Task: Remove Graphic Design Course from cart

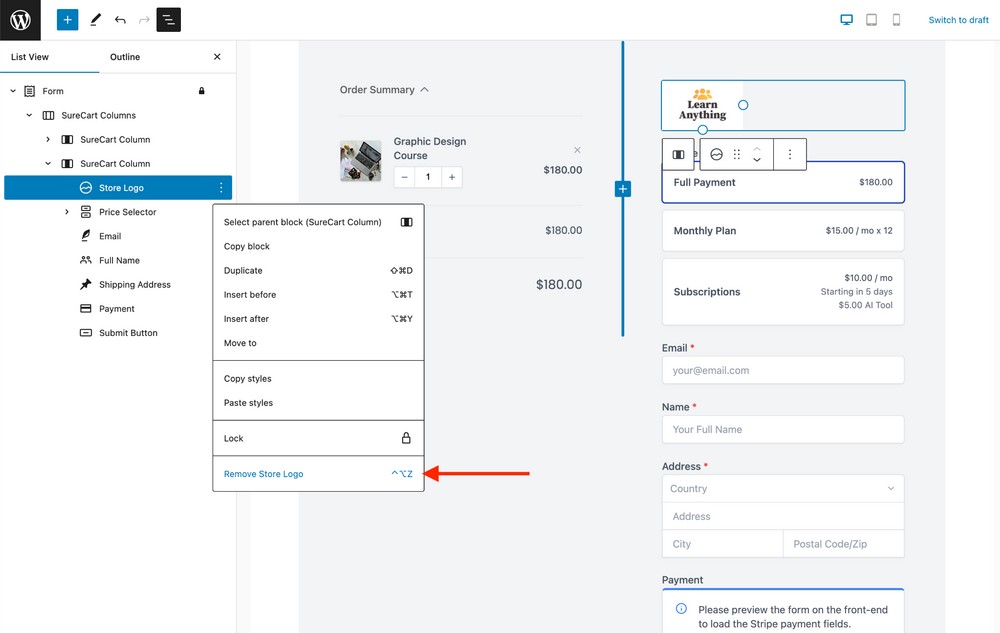Action: tap(577, 150)
